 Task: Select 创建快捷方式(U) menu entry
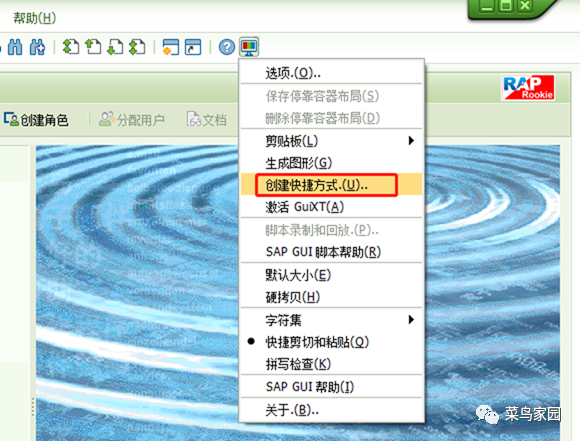tap(331, 185)
